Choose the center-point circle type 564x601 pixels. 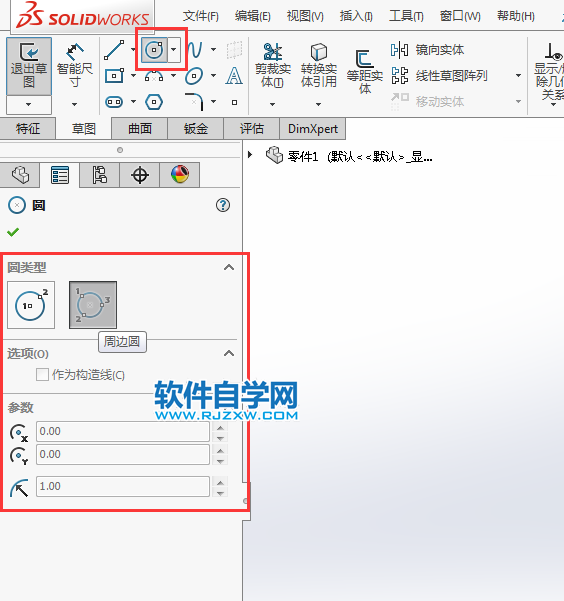tap(31, 305)
